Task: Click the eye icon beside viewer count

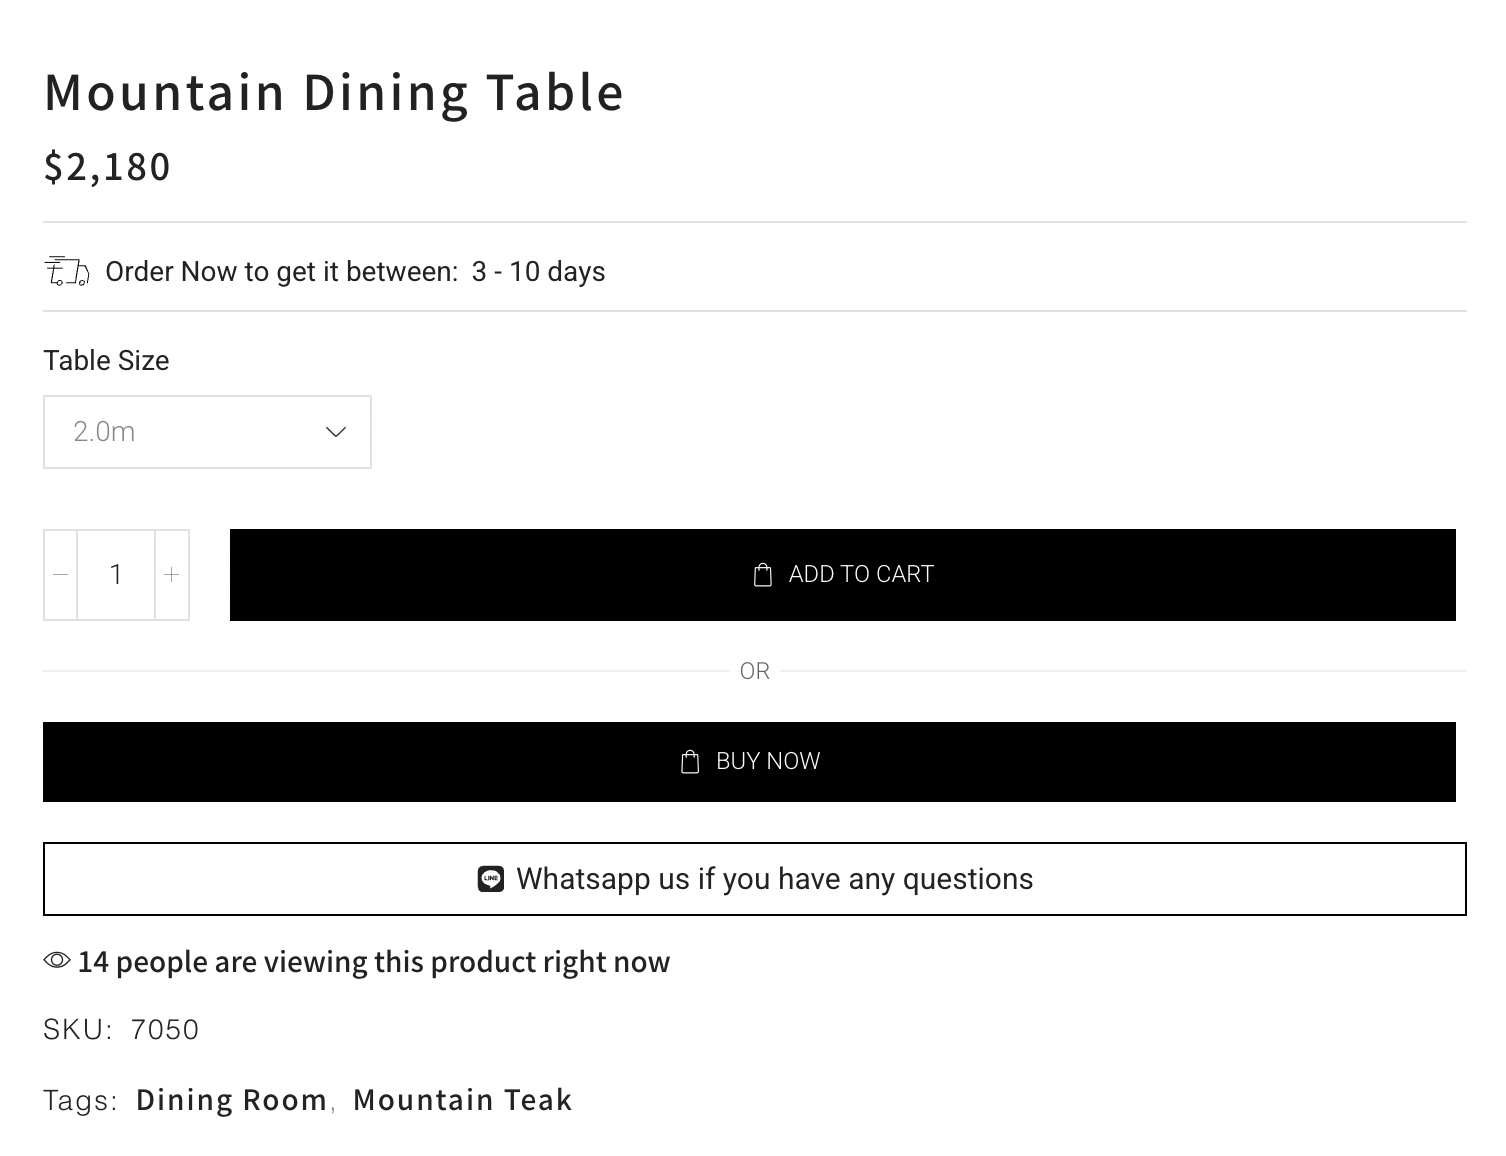Action: 57,961
